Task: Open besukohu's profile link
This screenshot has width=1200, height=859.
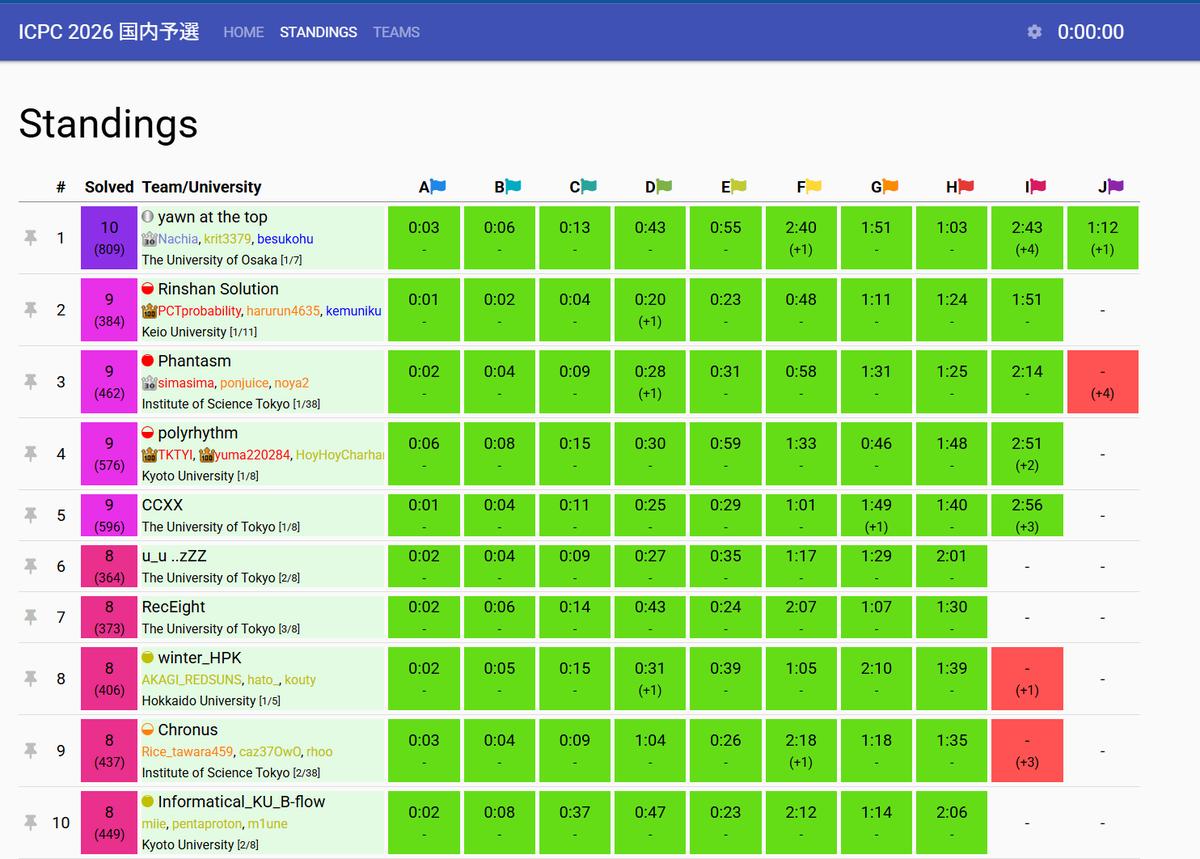Action: [x=285, y=239]
